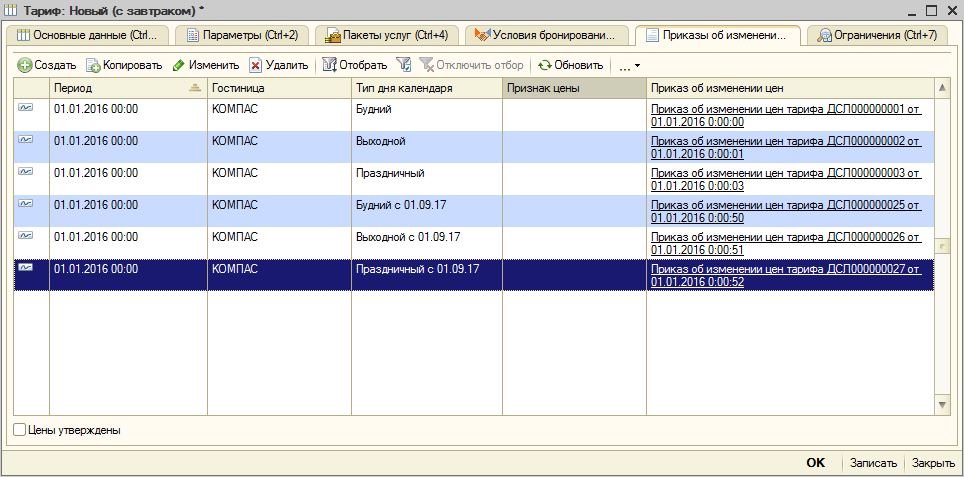Click the tariff window icon in the title bar

click(x=10, y=10)
